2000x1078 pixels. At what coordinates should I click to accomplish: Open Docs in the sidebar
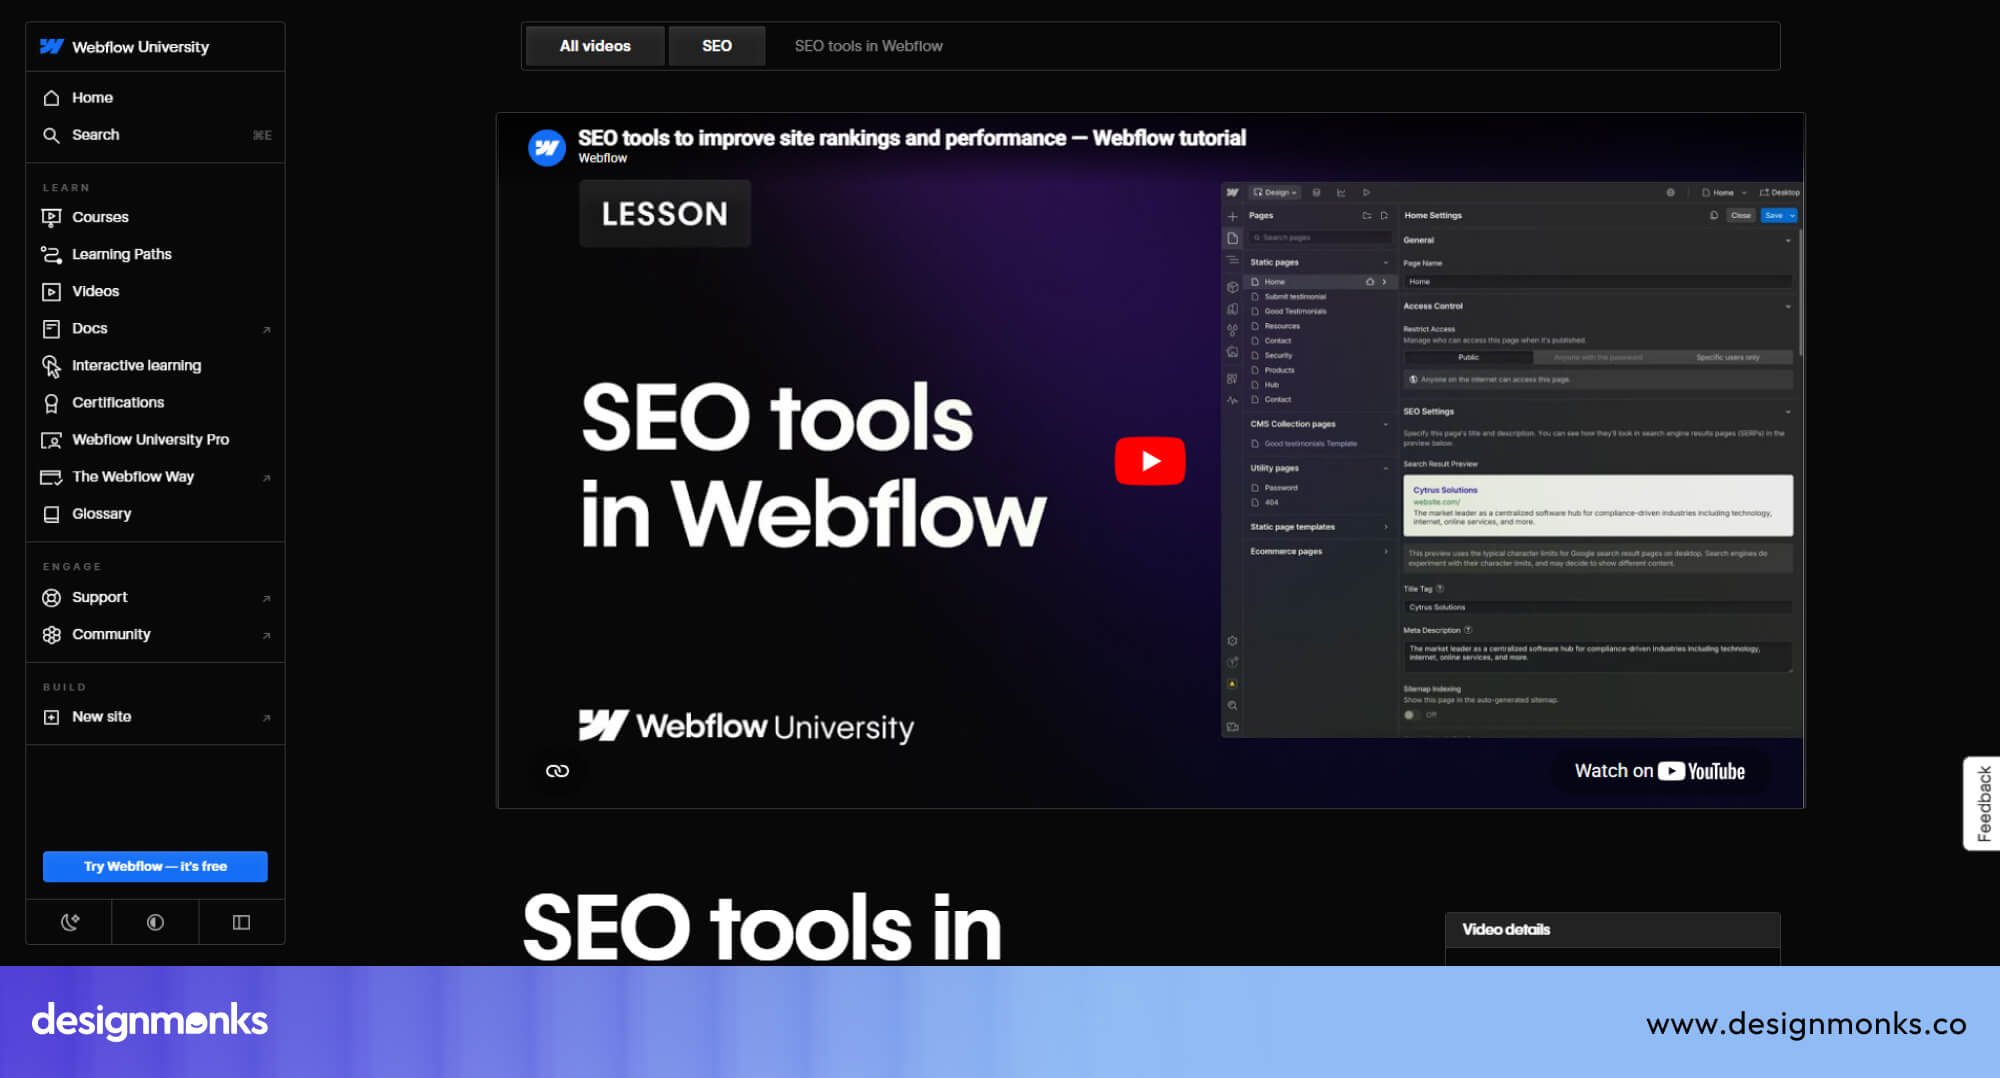155,328
